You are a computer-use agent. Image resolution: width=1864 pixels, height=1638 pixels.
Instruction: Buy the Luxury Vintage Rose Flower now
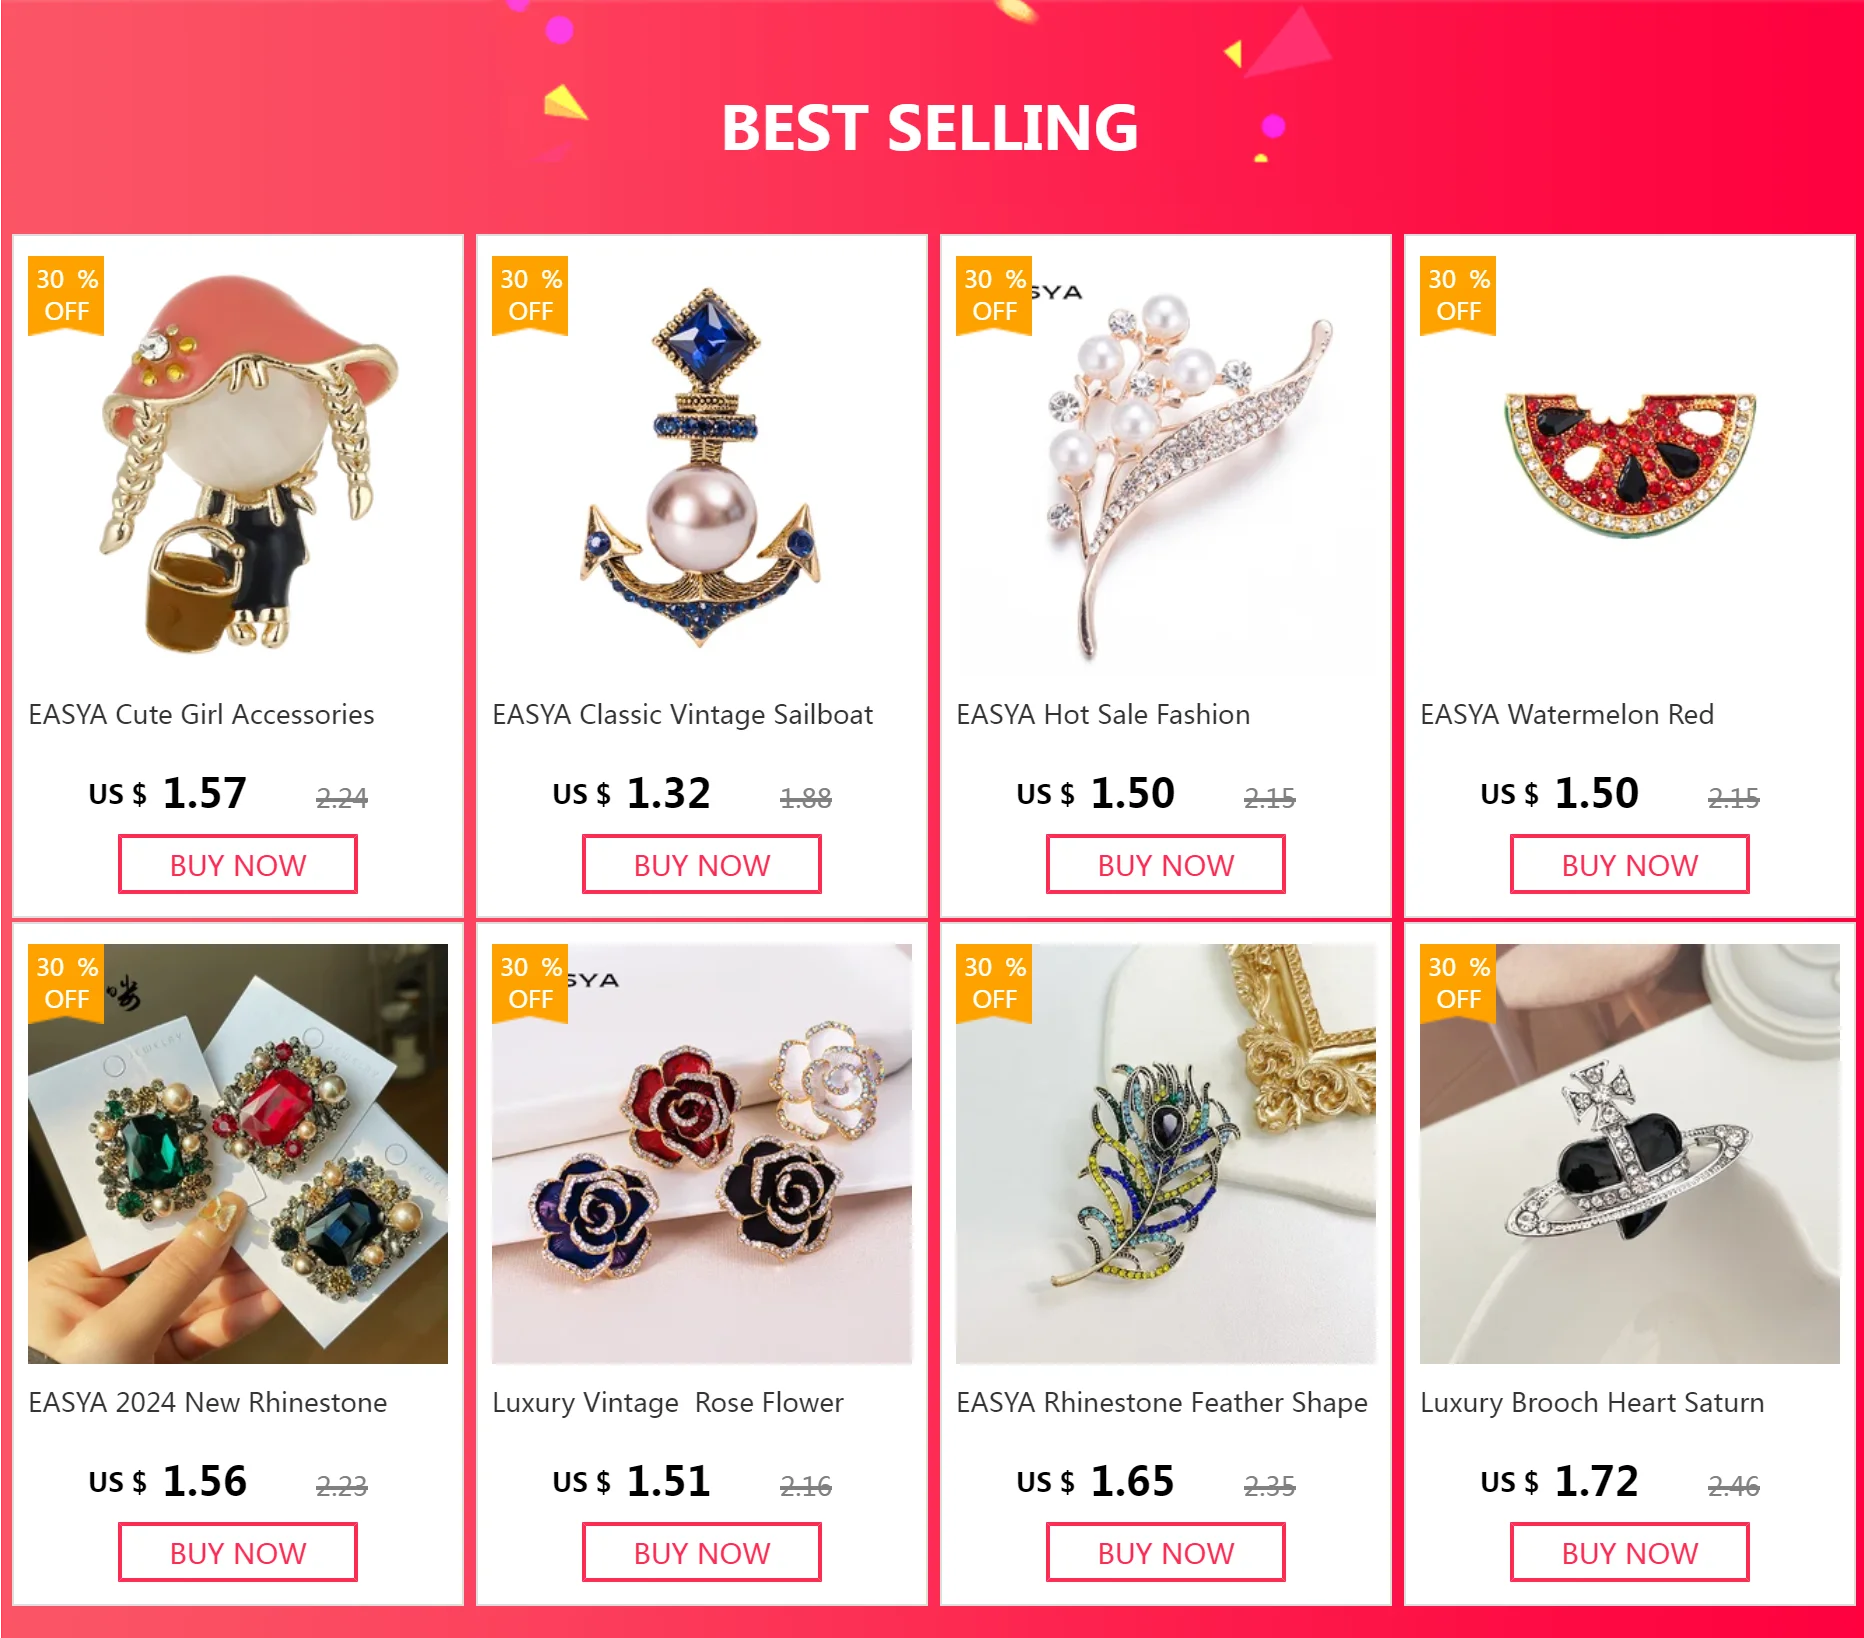(x=702, y=1553)
